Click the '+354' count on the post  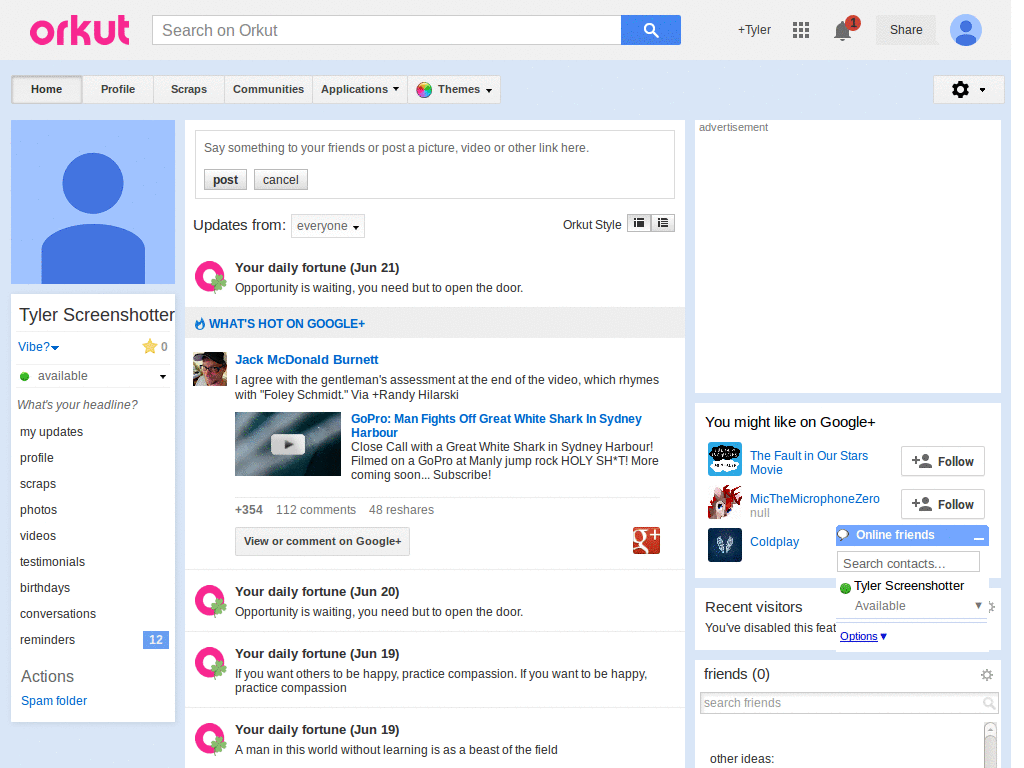click(x=249, y=510)
